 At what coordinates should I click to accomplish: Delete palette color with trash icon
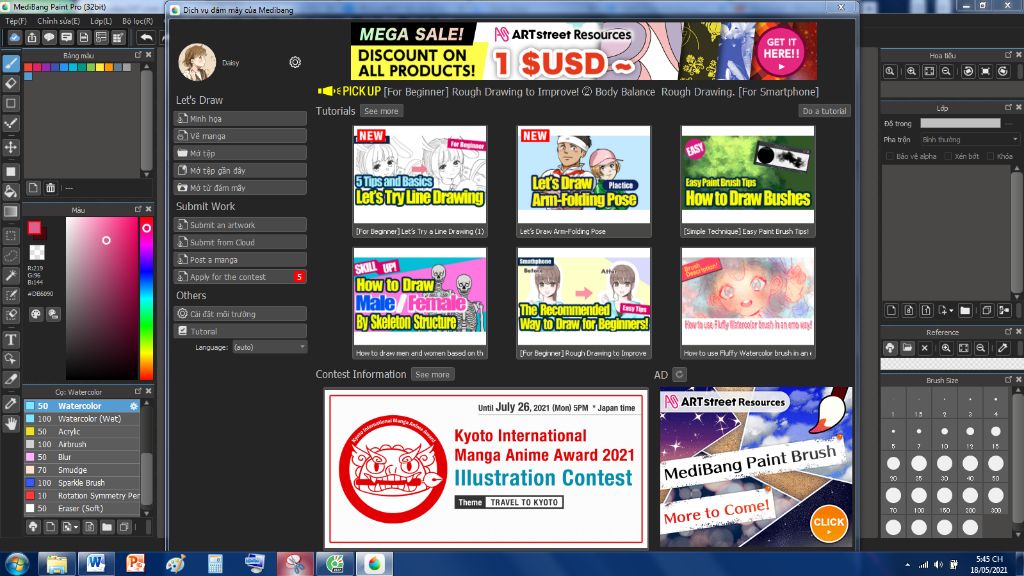point(50,188)
